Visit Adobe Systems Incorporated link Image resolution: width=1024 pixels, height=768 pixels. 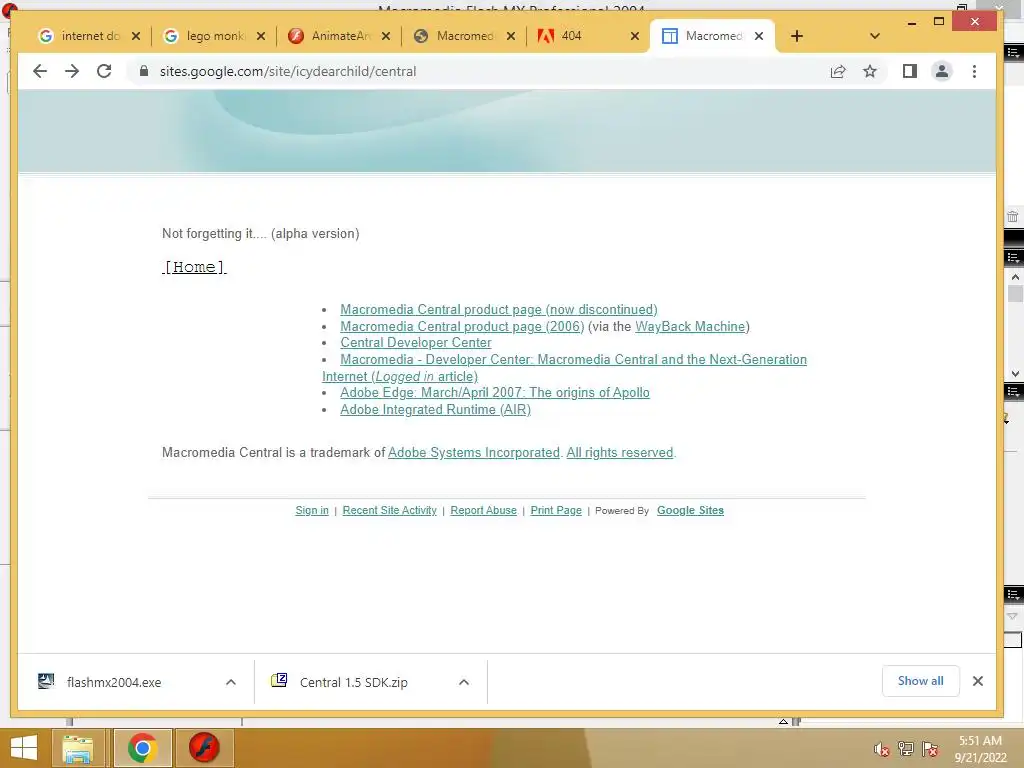[474, 453]
